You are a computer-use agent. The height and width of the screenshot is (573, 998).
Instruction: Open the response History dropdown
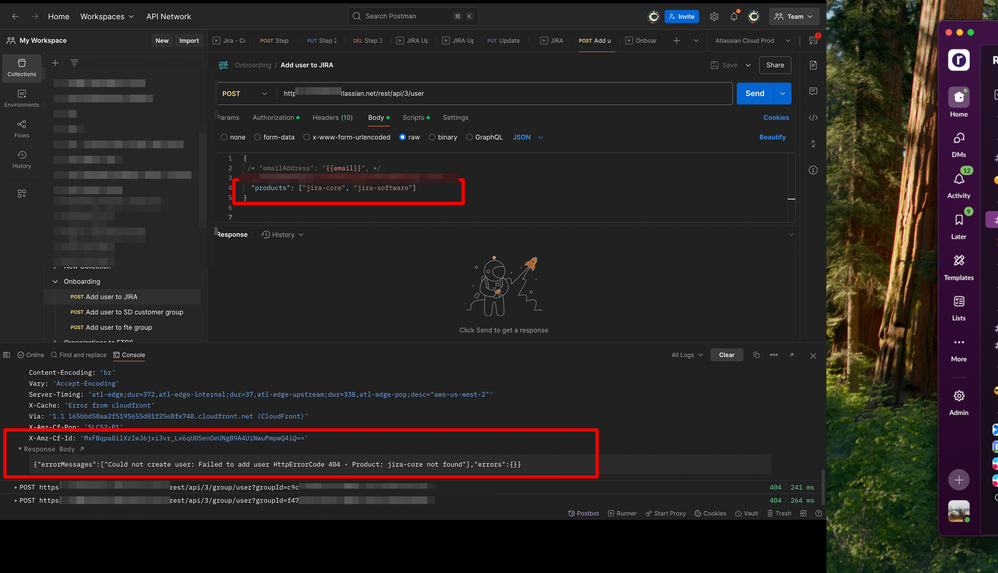[283, 235]
